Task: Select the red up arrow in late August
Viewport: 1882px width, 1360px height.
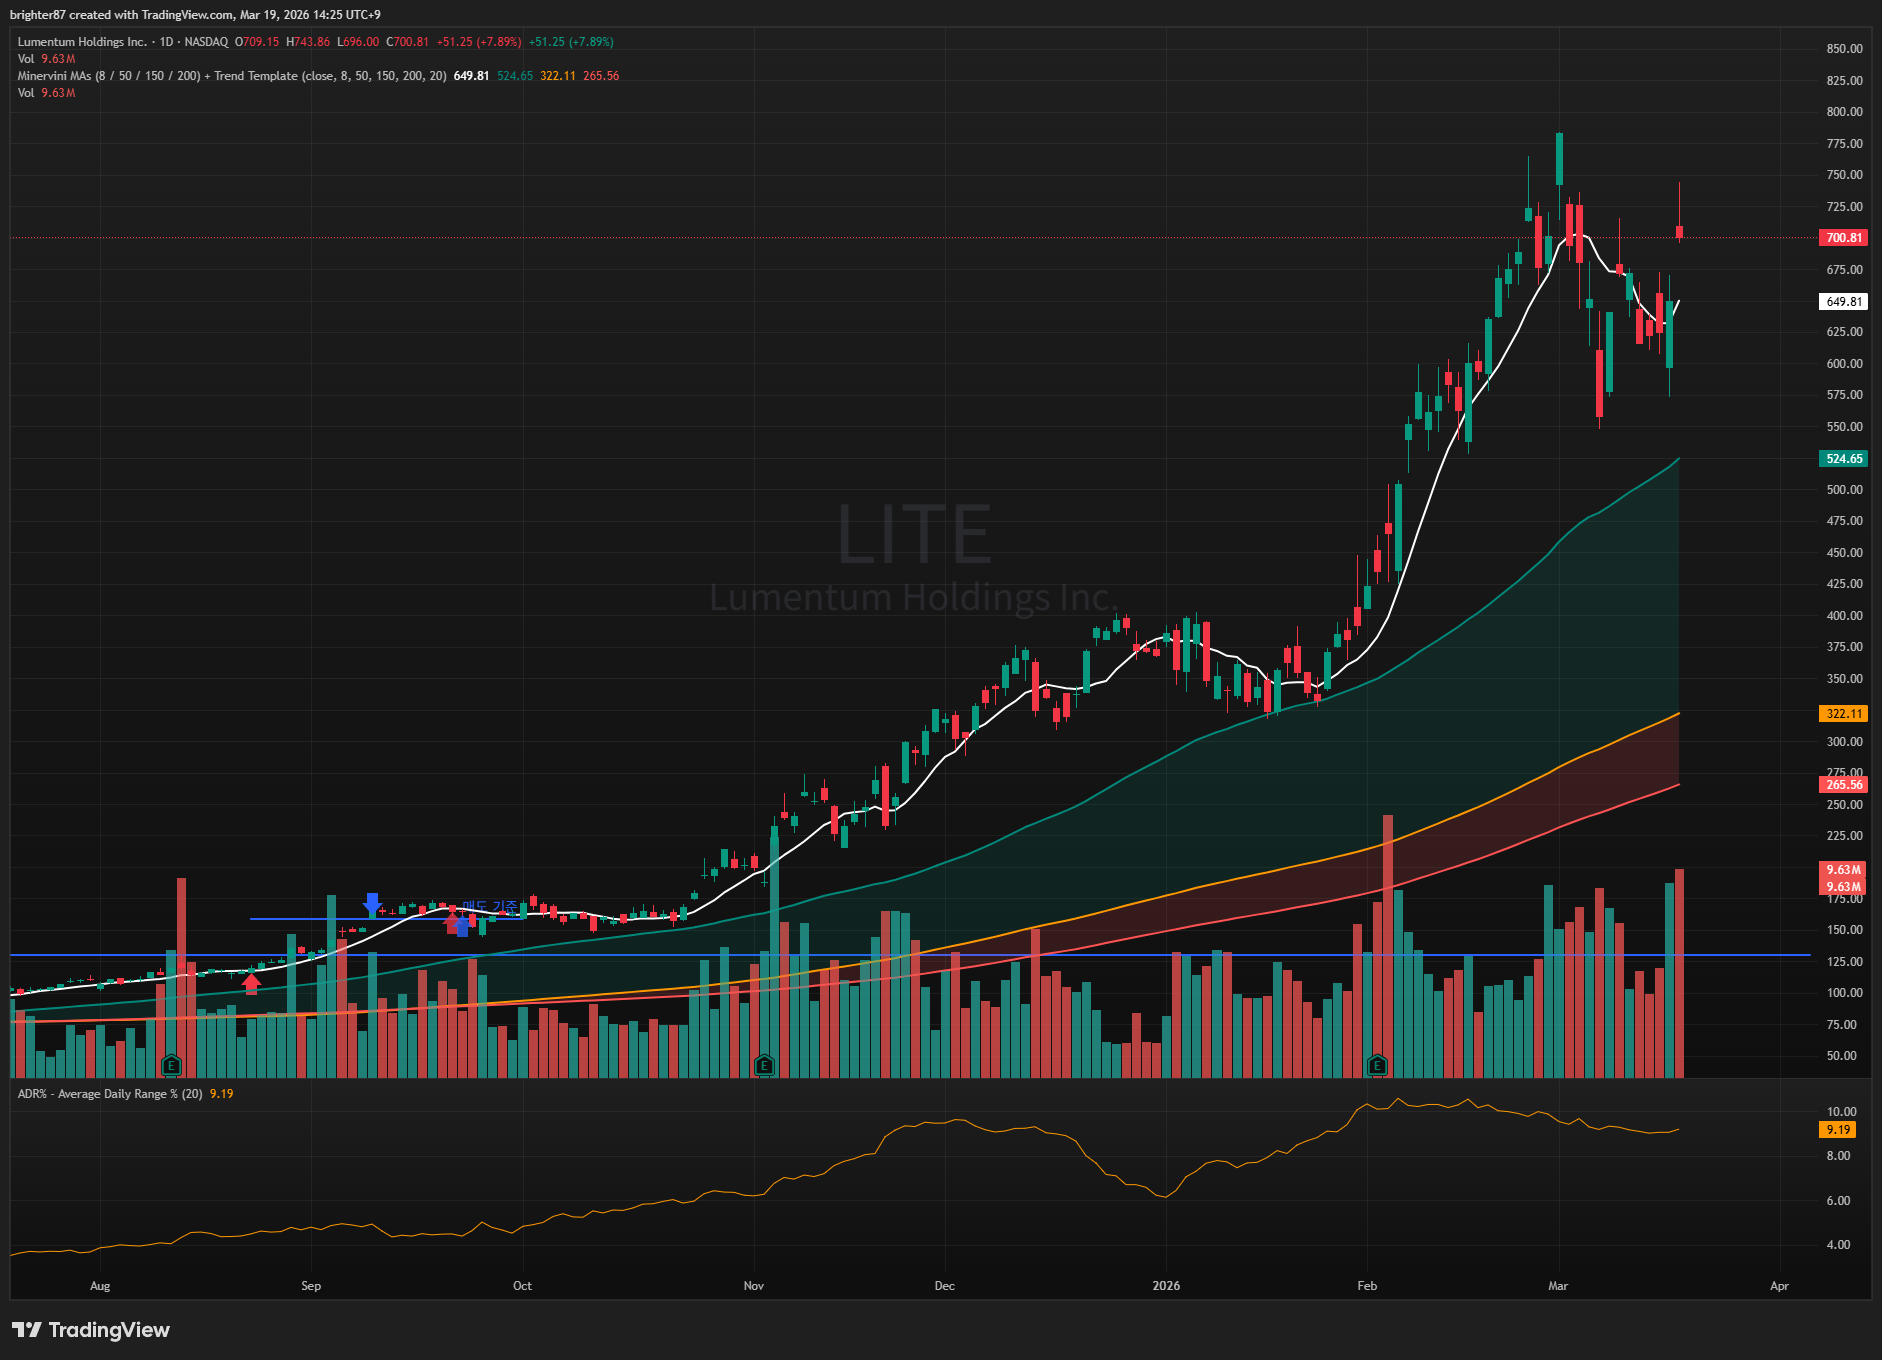Action: (251, 984)
